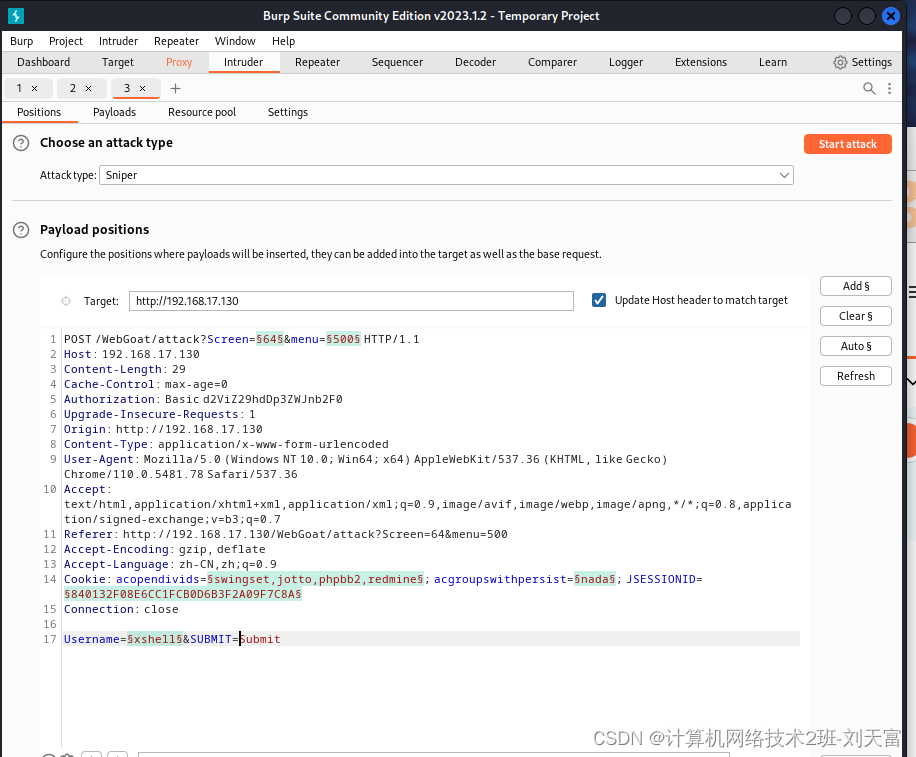Click the search magnifier icon in Intruder tabs row
This screenshot has width=916, height=757.
(869, 88)
